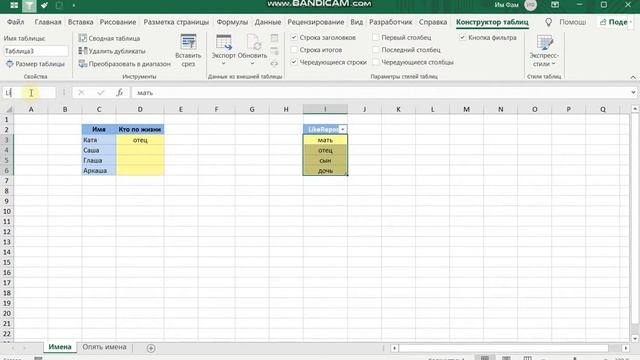Click the lightbulb help icon
The image size is (640, 360).
pyautogui.click(x=549, y=22)
